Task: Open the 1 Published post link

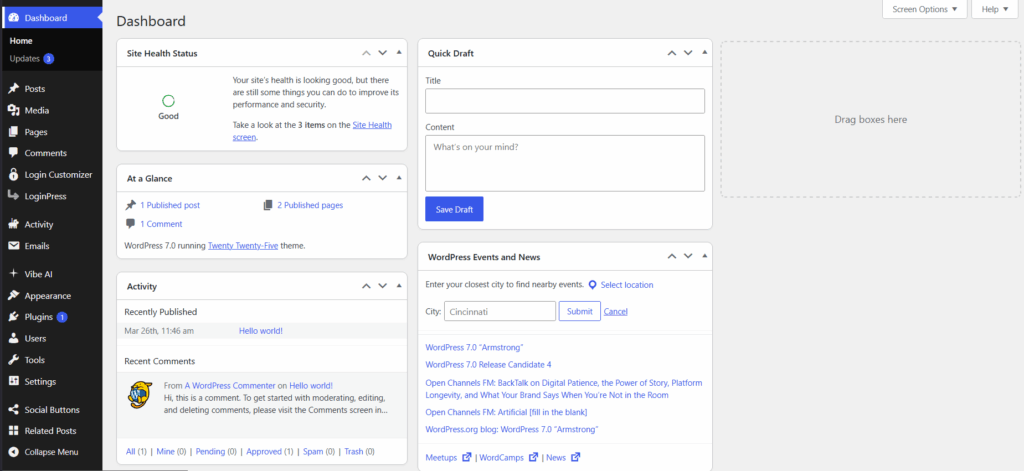Action: [x=170, y=205]
